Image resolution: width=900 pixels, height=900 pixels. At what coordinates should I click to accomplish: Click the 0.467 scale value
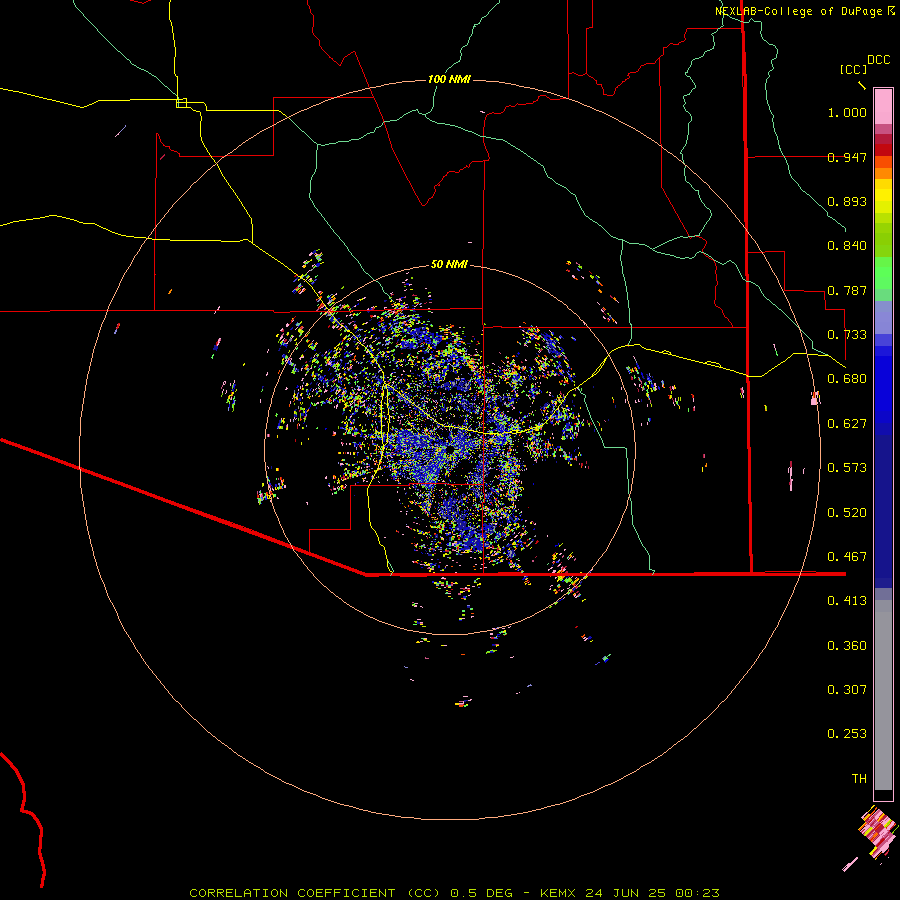pyautogui.click(x=847, y=557)
